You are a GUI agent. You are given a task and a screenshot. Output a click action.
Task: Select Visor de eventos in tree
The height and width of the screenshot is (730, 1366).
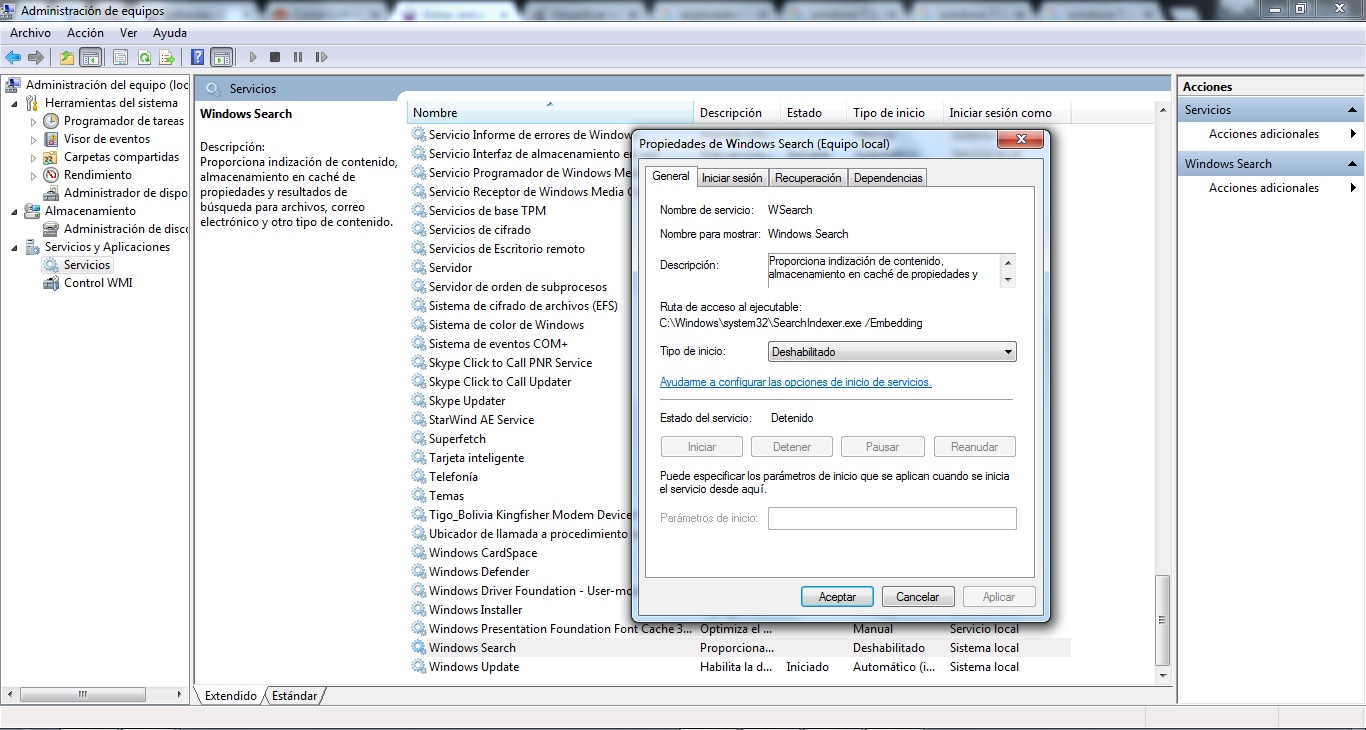pyautogui.click(x=107, y=139)
